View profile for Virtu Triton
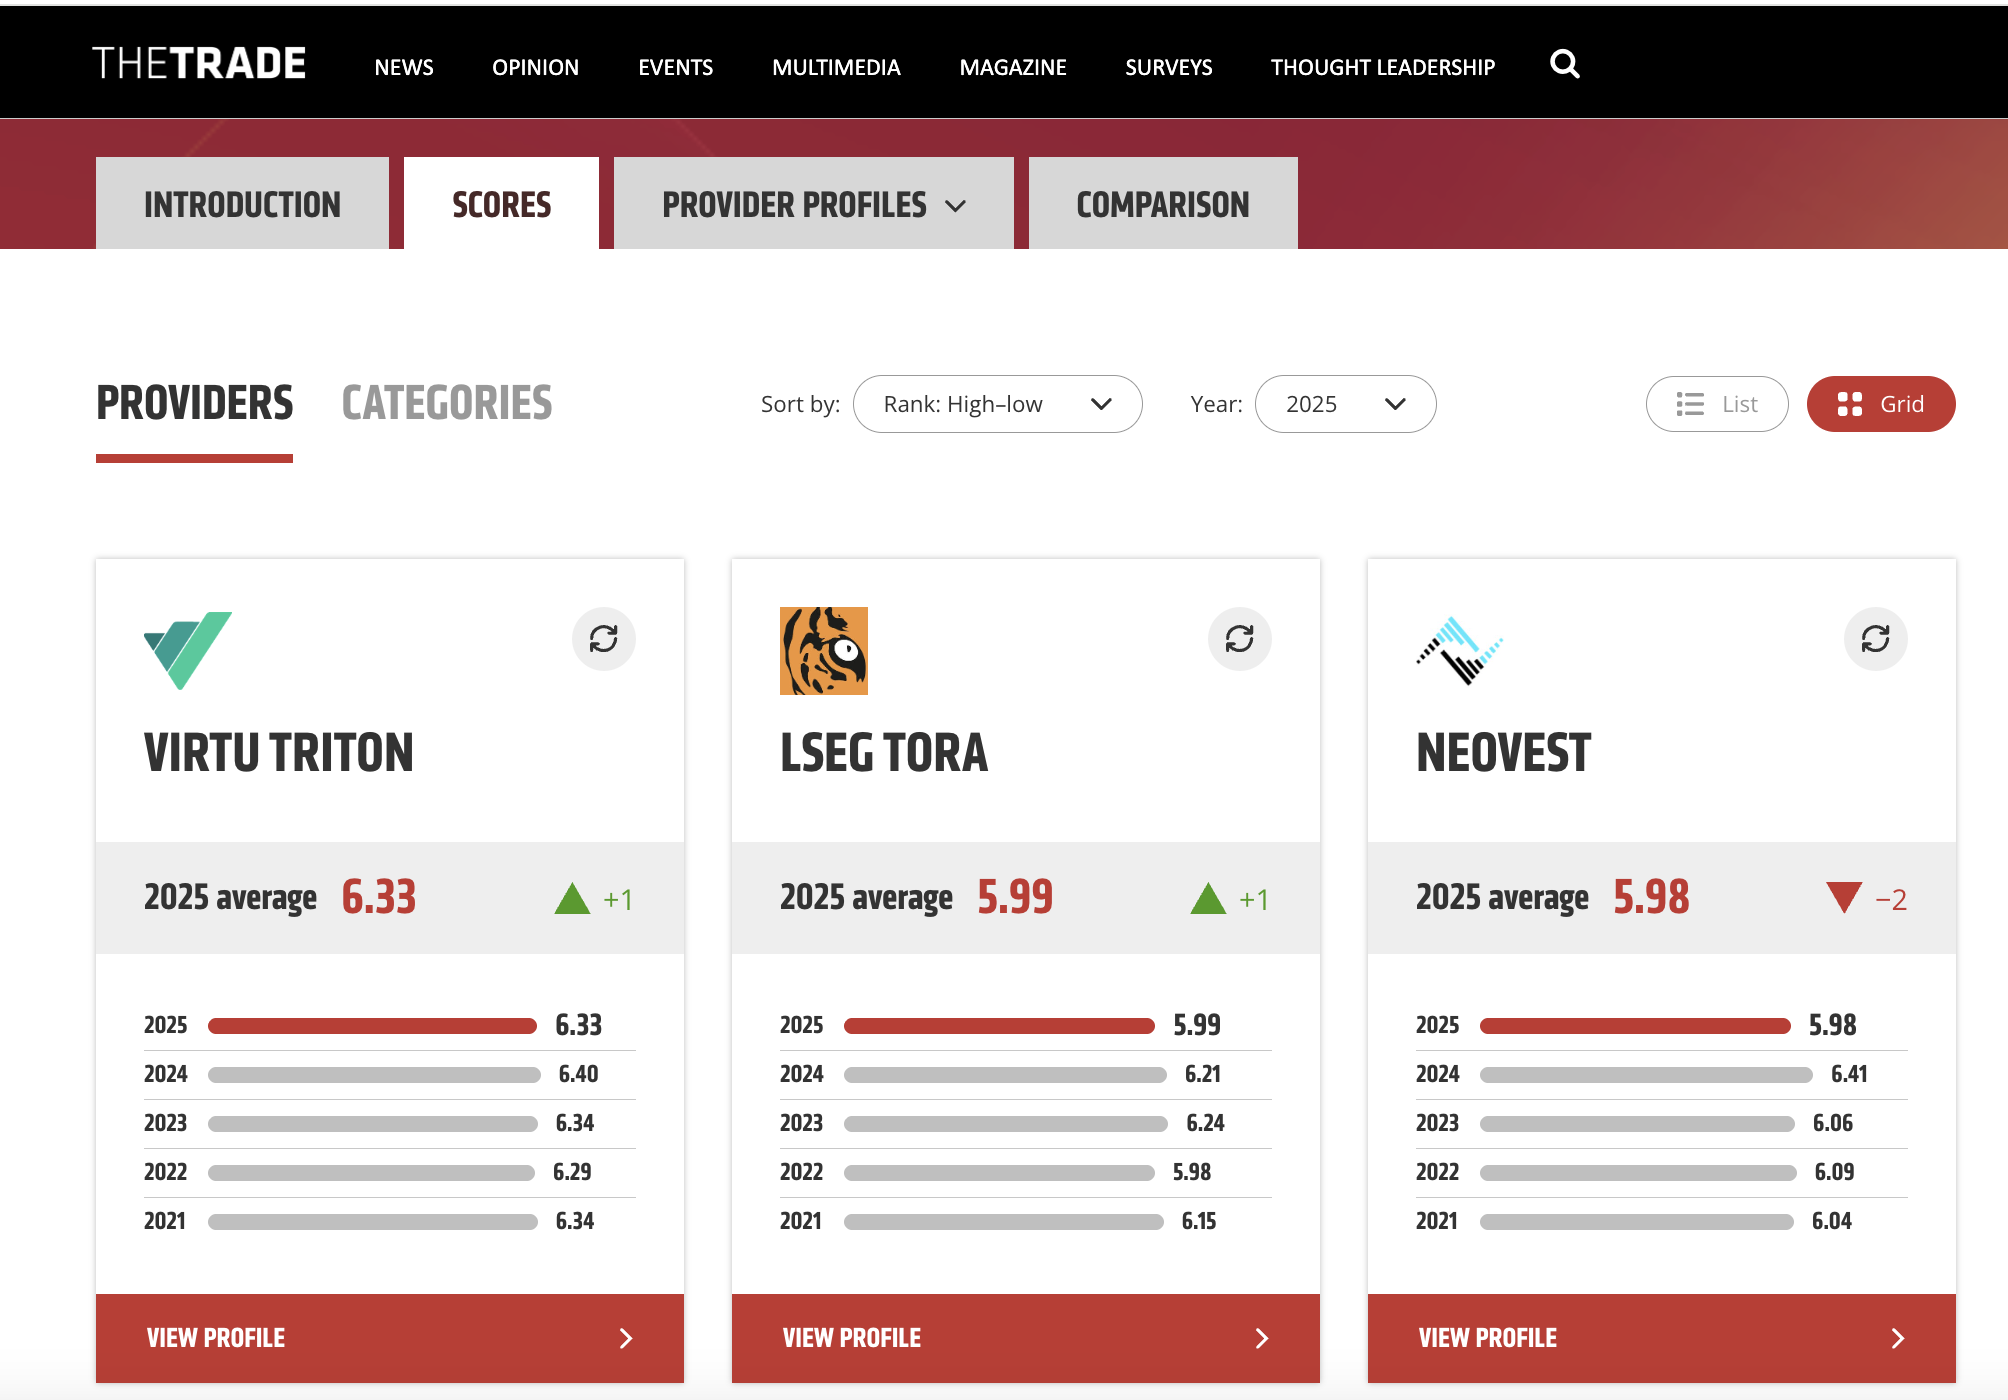The width and height of the screenshot is (2008, 1400). pos(389,1338)
